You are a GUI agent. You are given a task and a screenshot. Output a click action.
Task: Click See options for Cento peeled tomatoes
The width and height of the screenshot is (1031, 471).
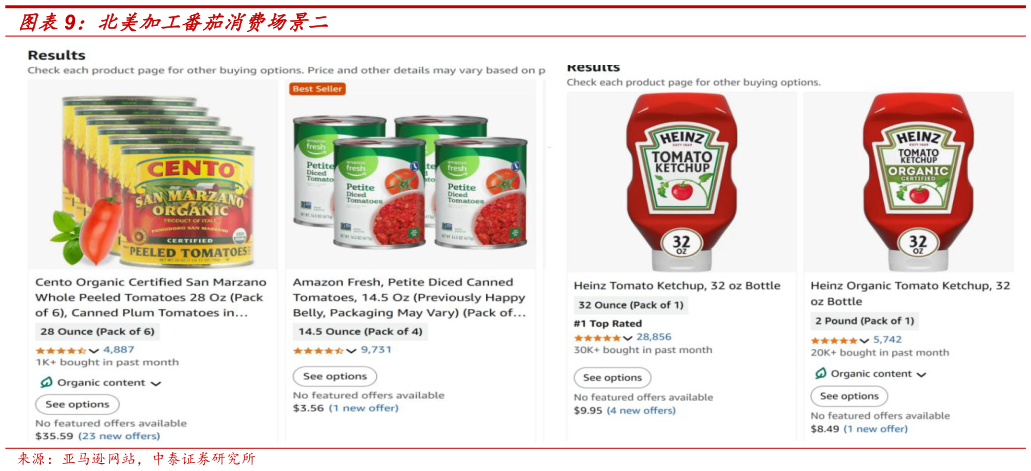[x=77, y=404]
